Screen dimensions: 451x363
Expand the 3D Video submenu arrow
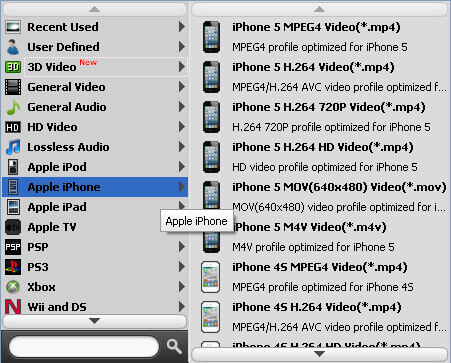tap(182, 67)
